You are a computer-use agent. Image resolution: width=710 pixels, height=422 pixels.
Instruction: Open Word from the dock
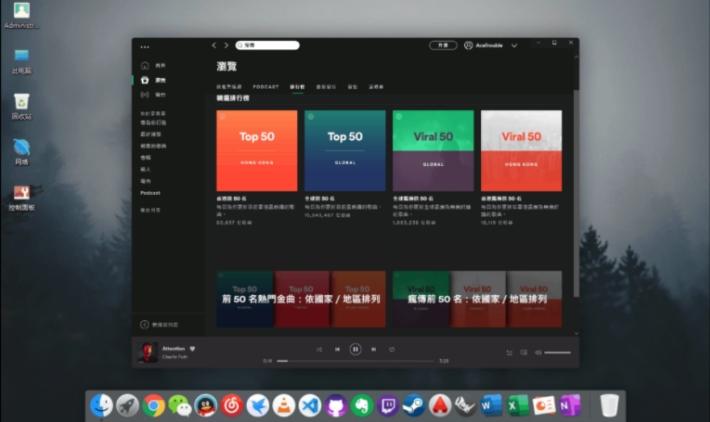(492, 405)
